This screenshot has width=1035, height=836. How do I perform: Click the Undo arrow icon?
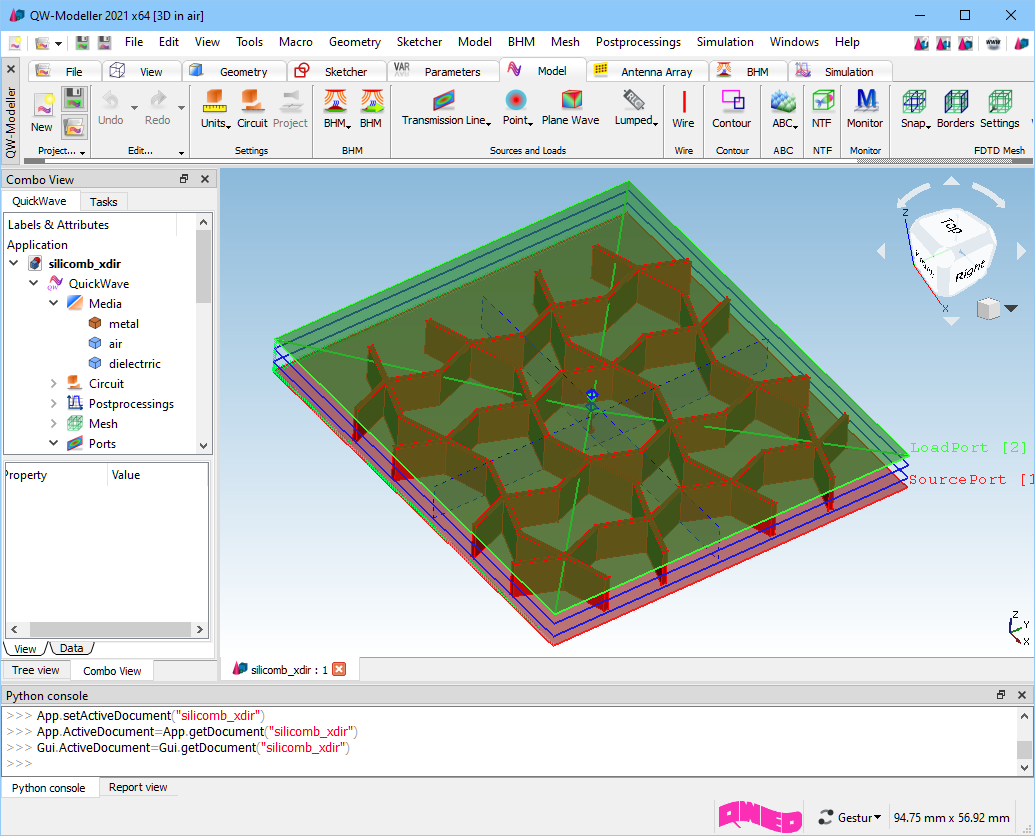[x=110, y=101]
